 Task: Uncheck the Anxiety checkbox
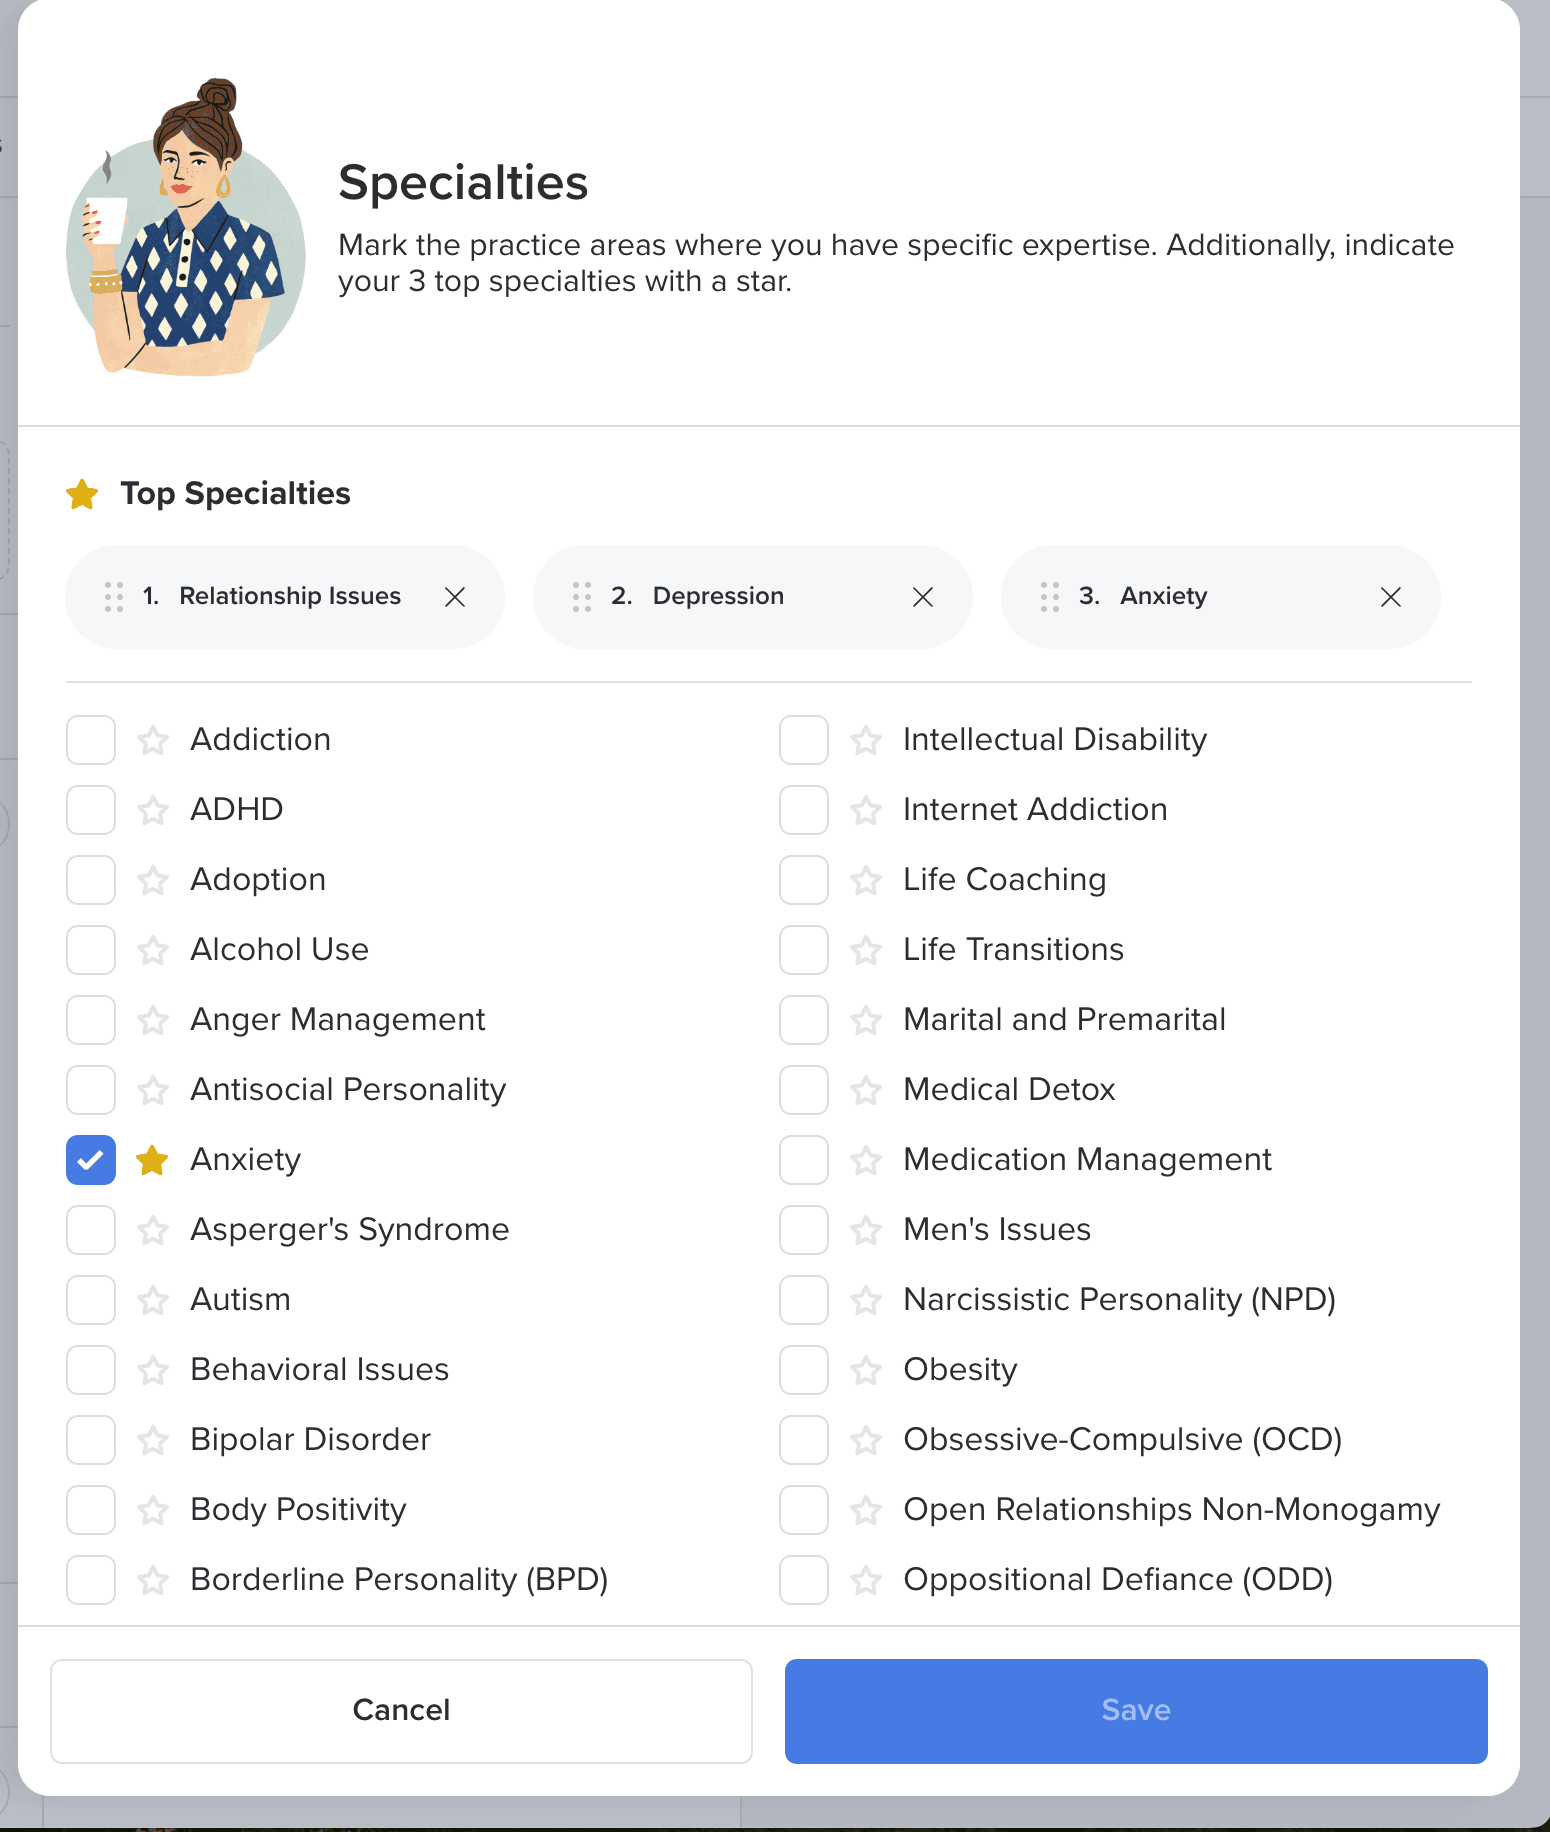point(91,1160)
